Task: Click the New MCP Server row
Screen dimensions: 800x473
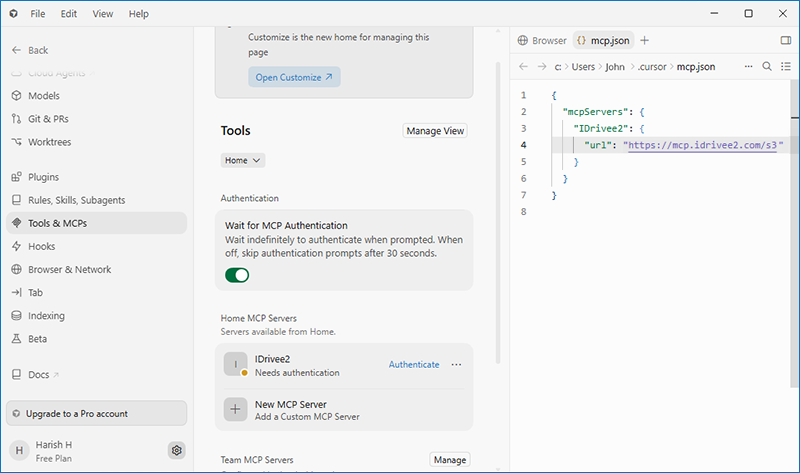Action: pos(344,410)
